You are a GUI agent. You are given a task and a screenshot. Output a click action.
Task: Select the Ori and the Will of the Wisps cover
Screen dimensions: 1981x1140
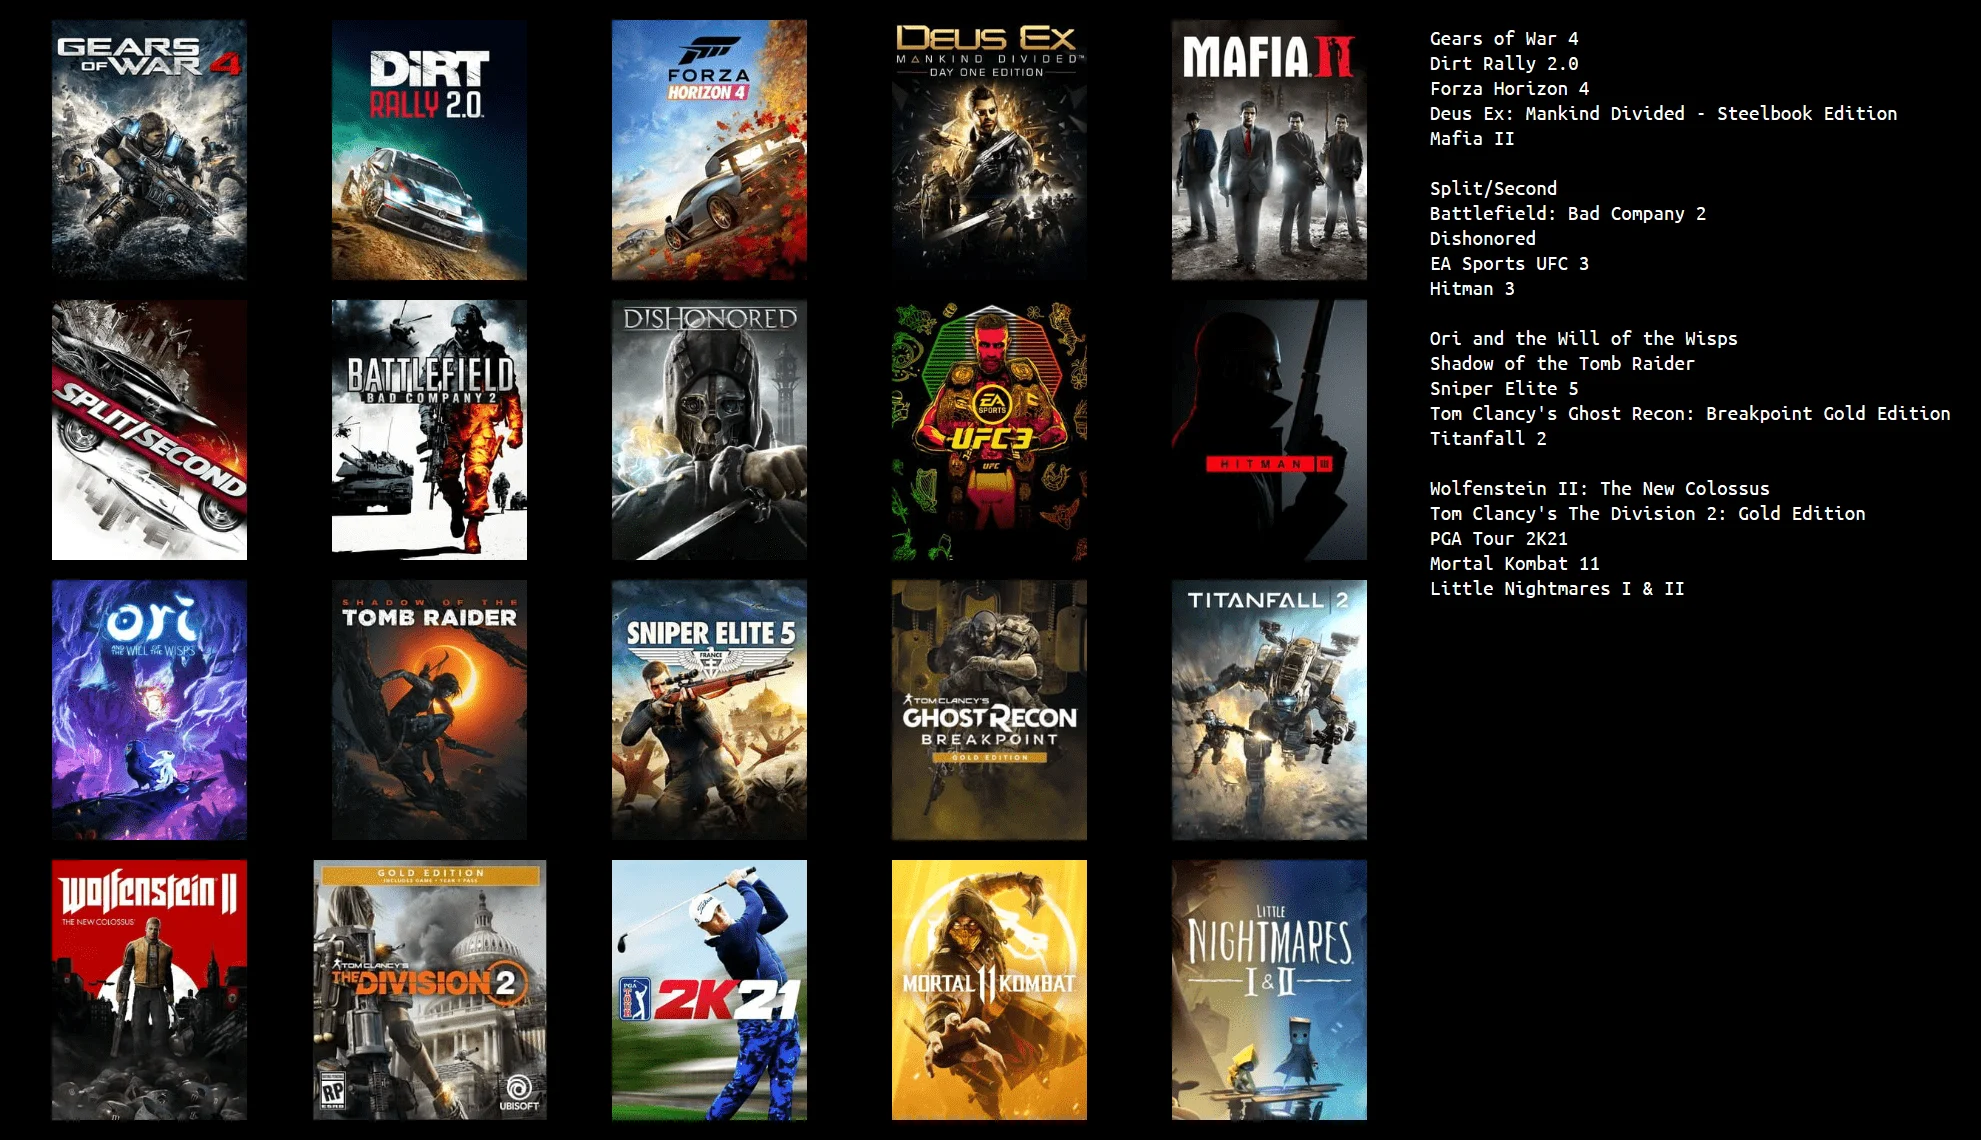[149, 710]
